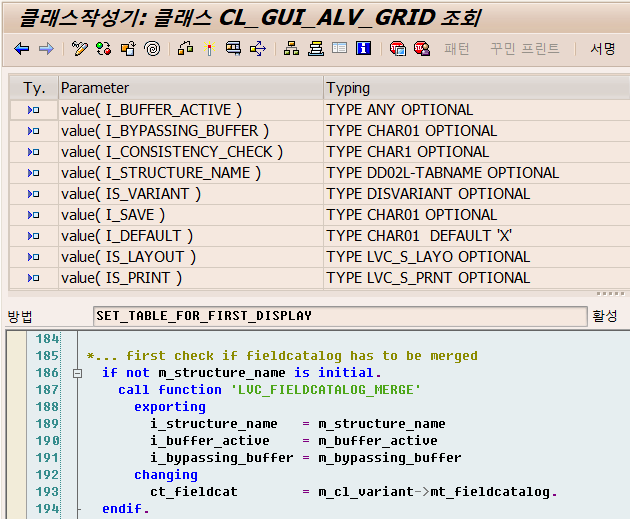Click the Typing column header

tap(477, 88)
